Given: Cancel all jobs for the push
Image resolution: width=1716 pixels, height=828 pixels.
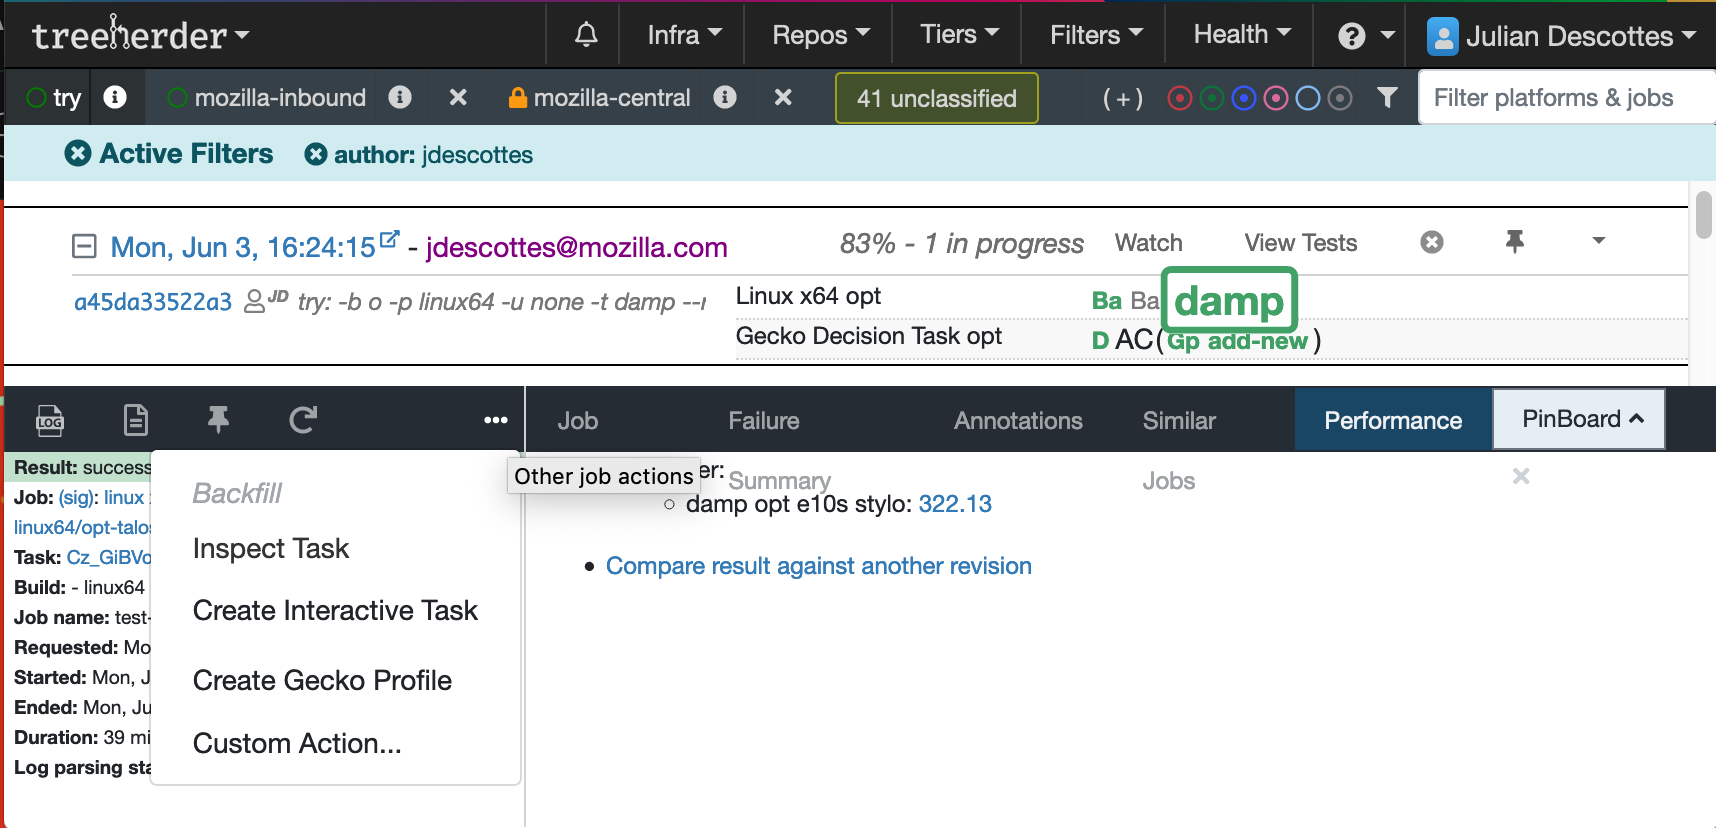Looking at the screenshot, I should pos(1432,242).
